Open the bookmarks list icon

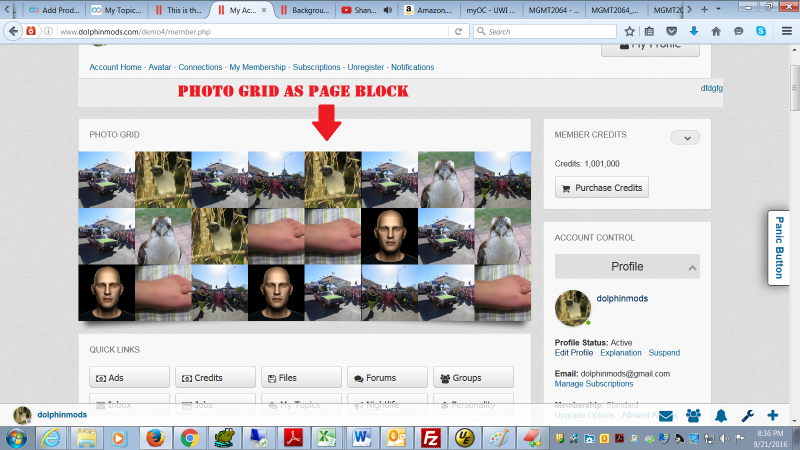coord(649,32)
